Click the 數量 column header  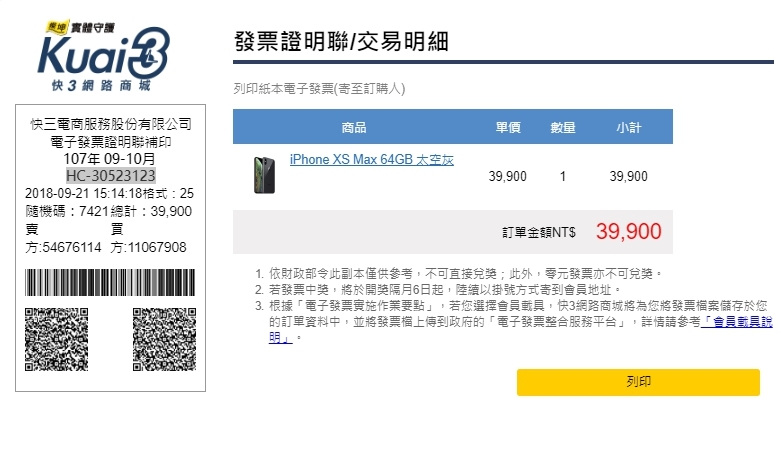[x=563, y=127]
